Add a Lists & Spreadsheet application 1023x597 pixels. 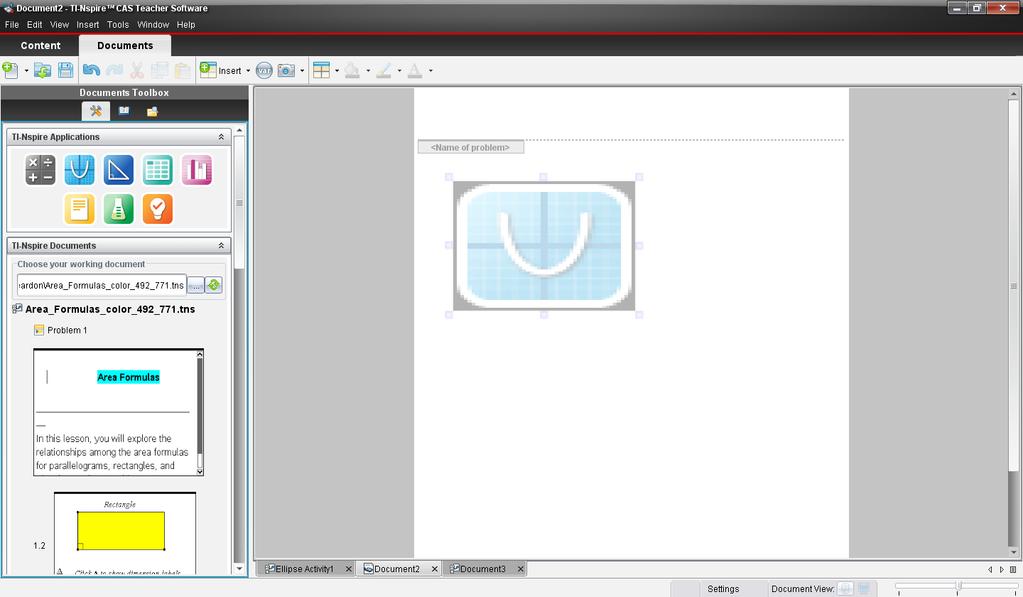click(x=158, y=170)
